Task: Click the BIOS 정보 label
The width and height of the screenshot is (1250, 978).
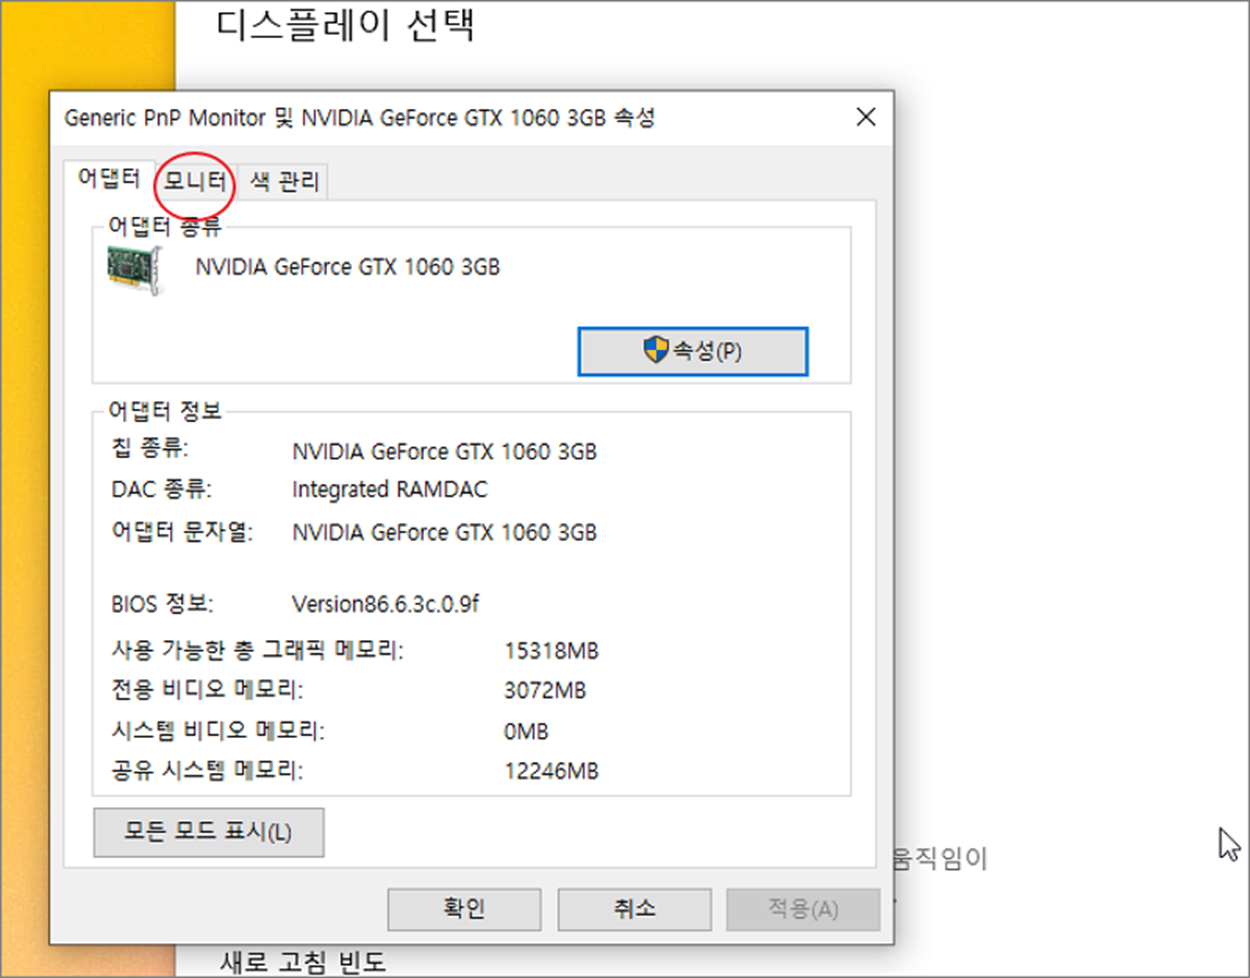Action: (162, 604)
